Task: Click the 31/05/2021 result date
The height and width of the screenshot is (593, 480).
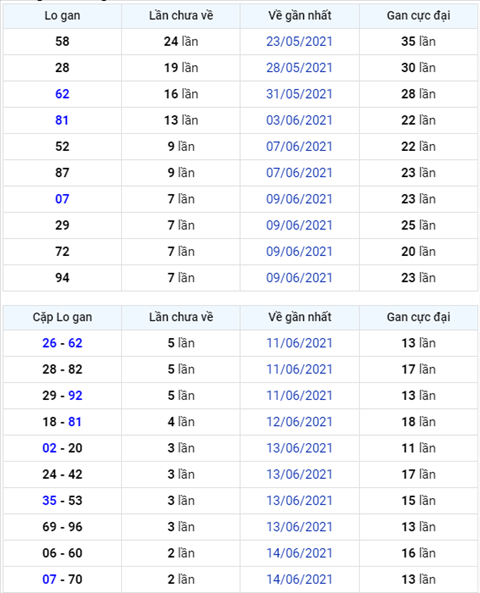Action: click(299, 94)
